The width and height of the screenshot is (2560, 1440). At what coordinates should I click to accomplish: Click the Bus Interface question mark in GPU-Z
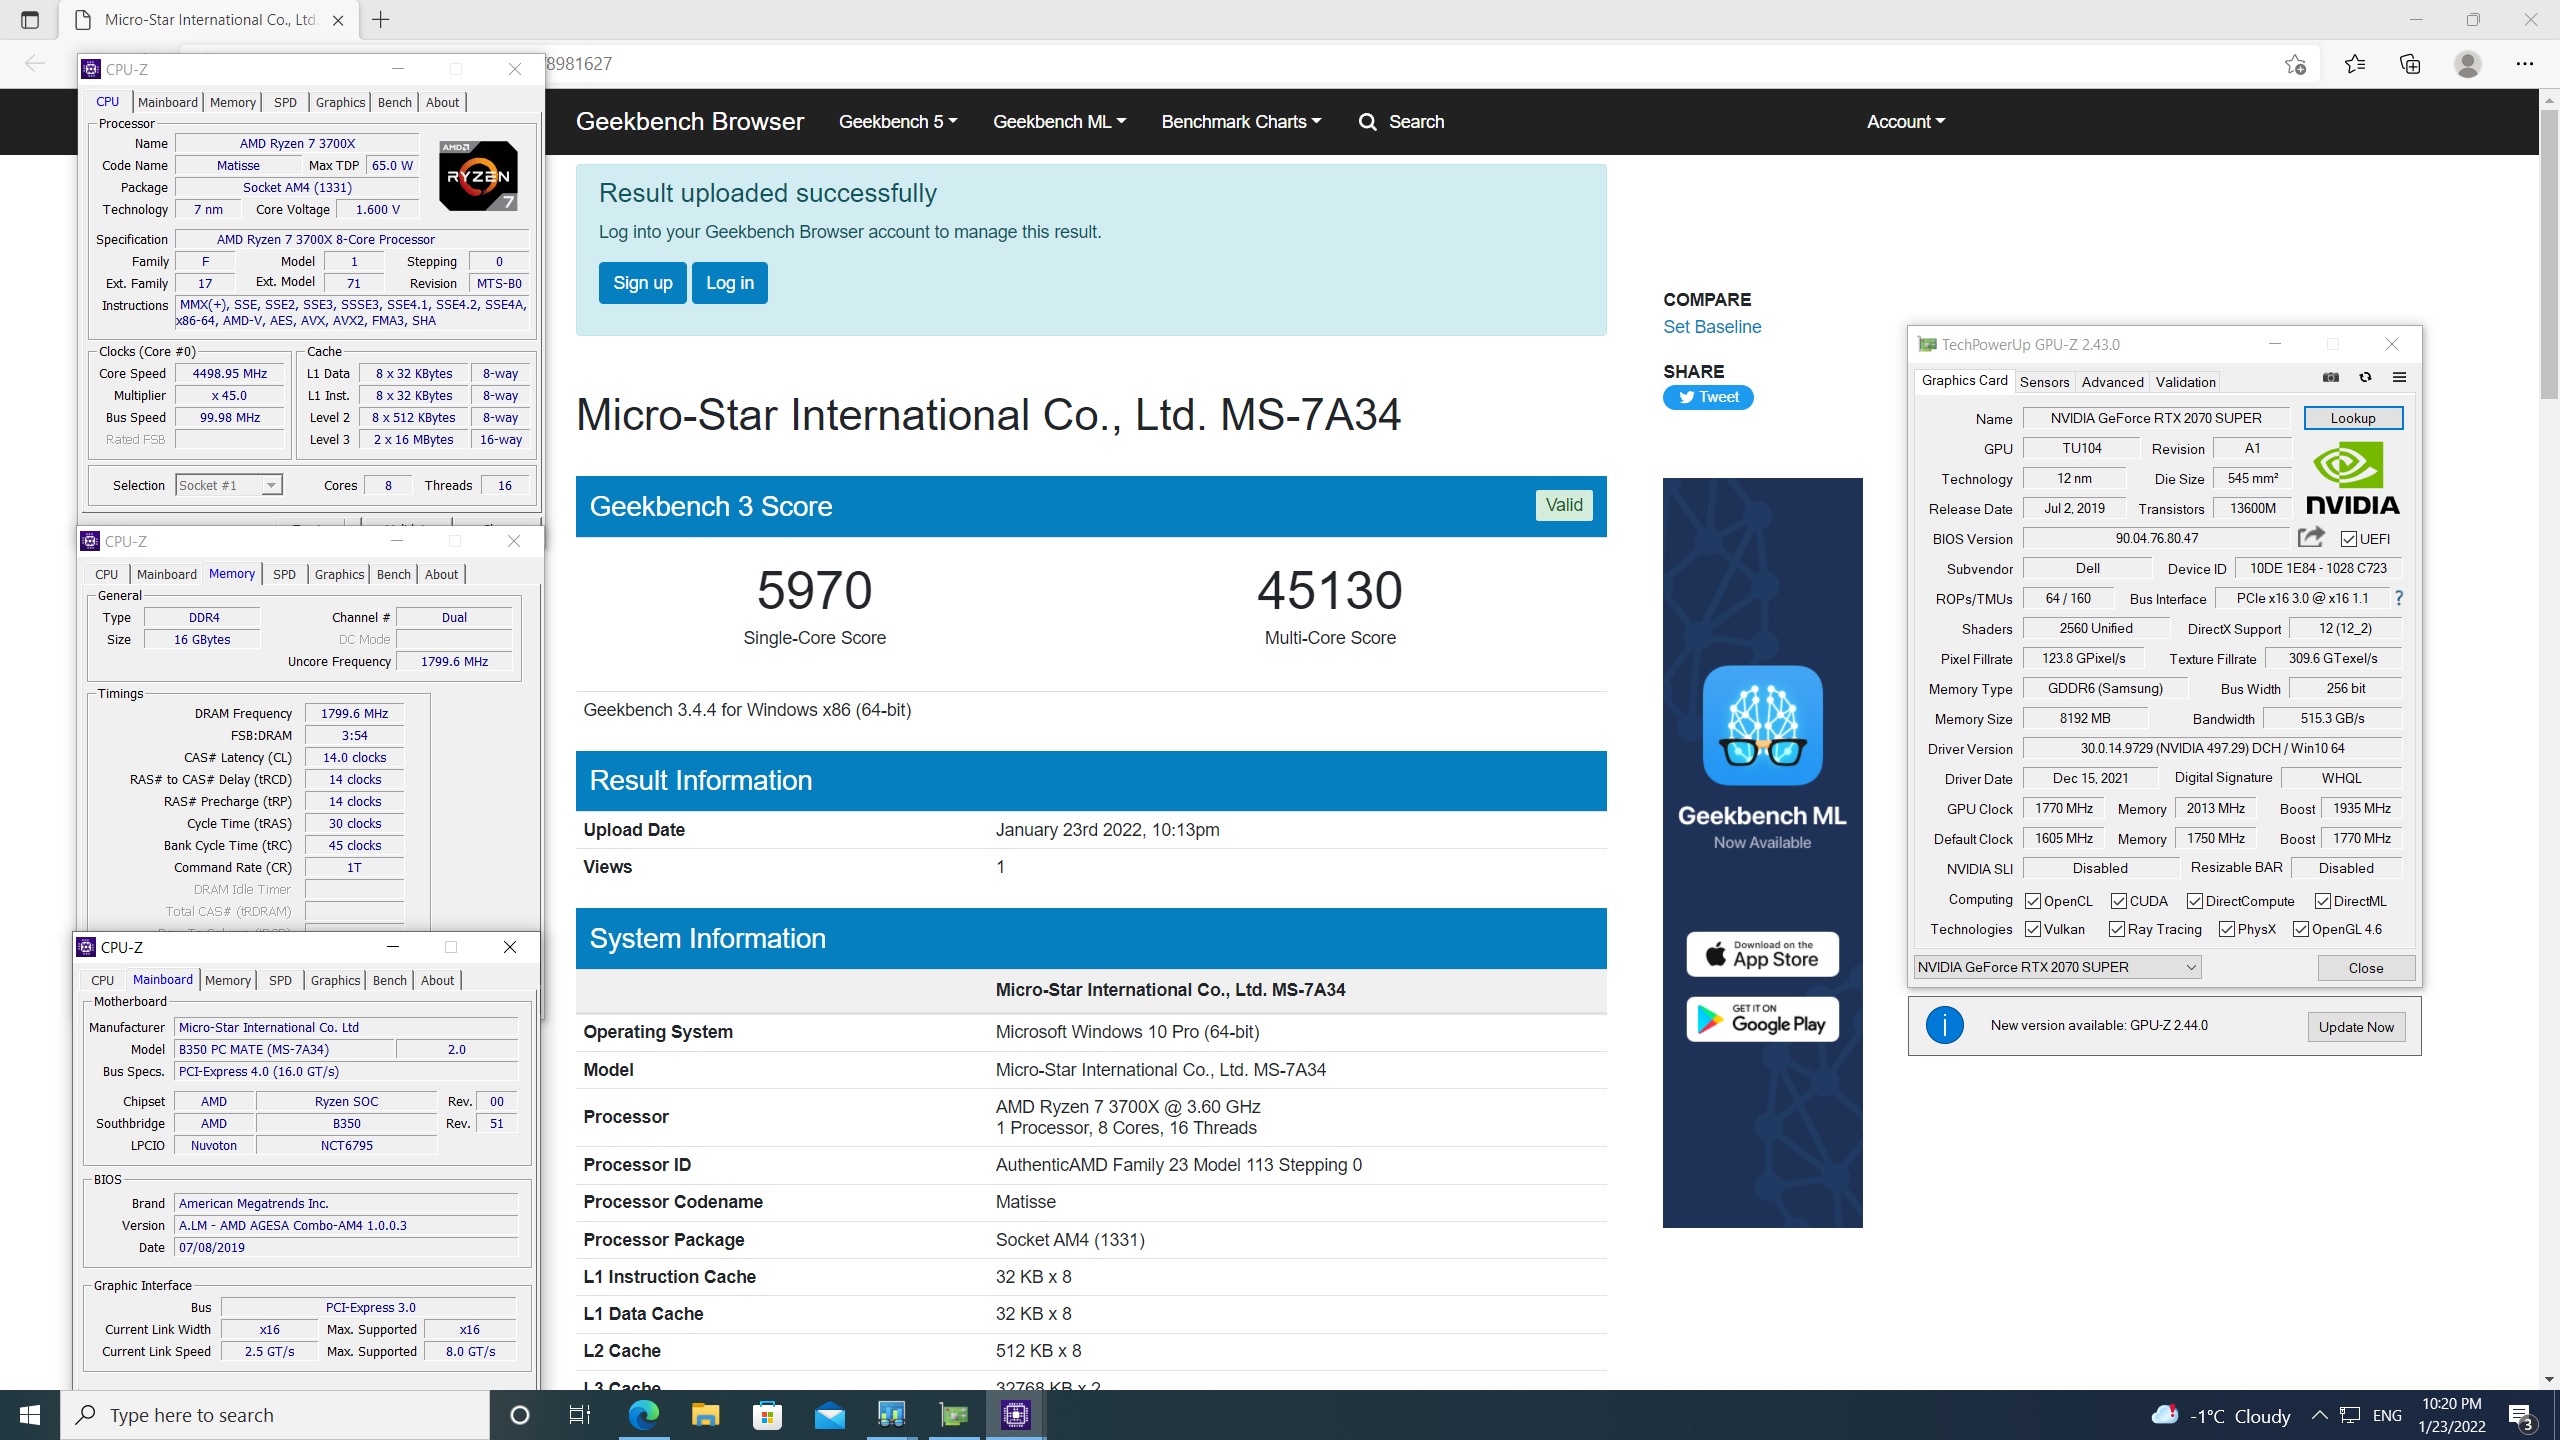pyautogui.click(x=2398, y=598)
